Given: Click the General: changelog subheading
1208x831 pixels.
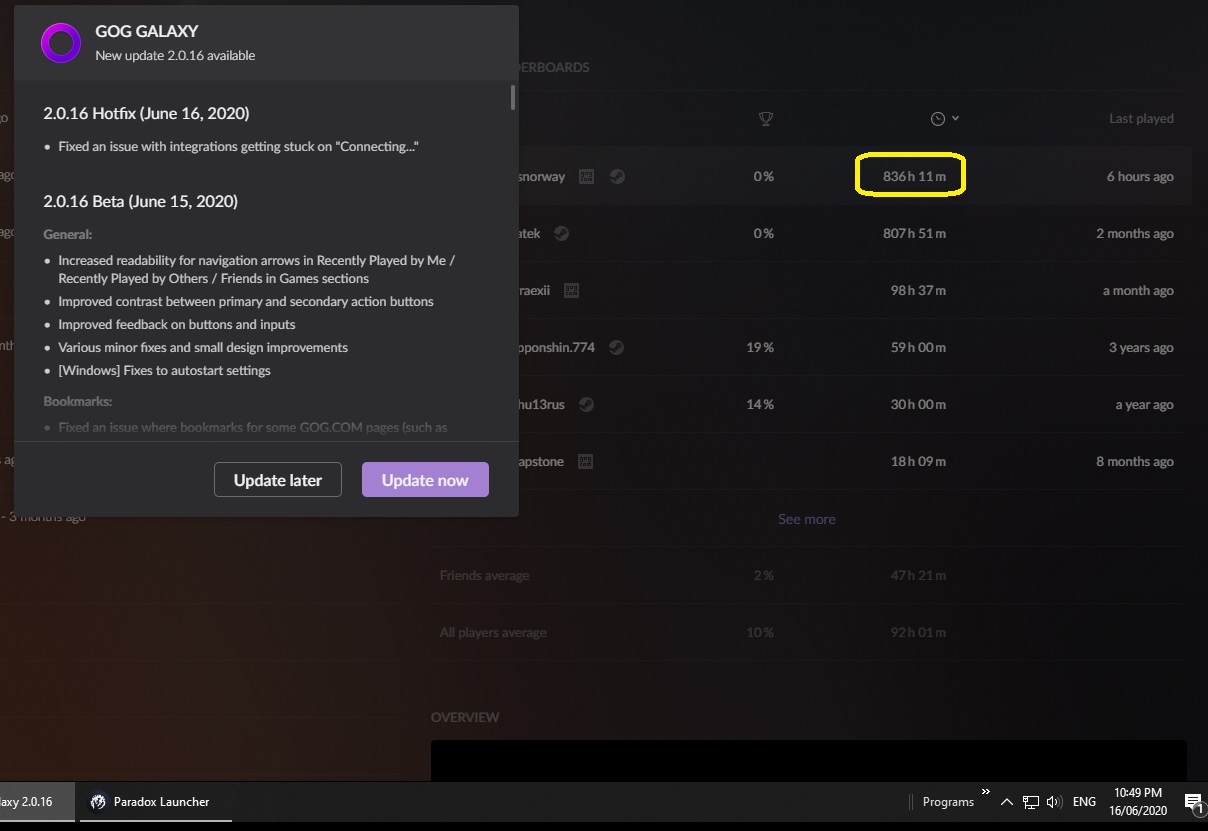Looking at the screenshot, I should point(68,235).
